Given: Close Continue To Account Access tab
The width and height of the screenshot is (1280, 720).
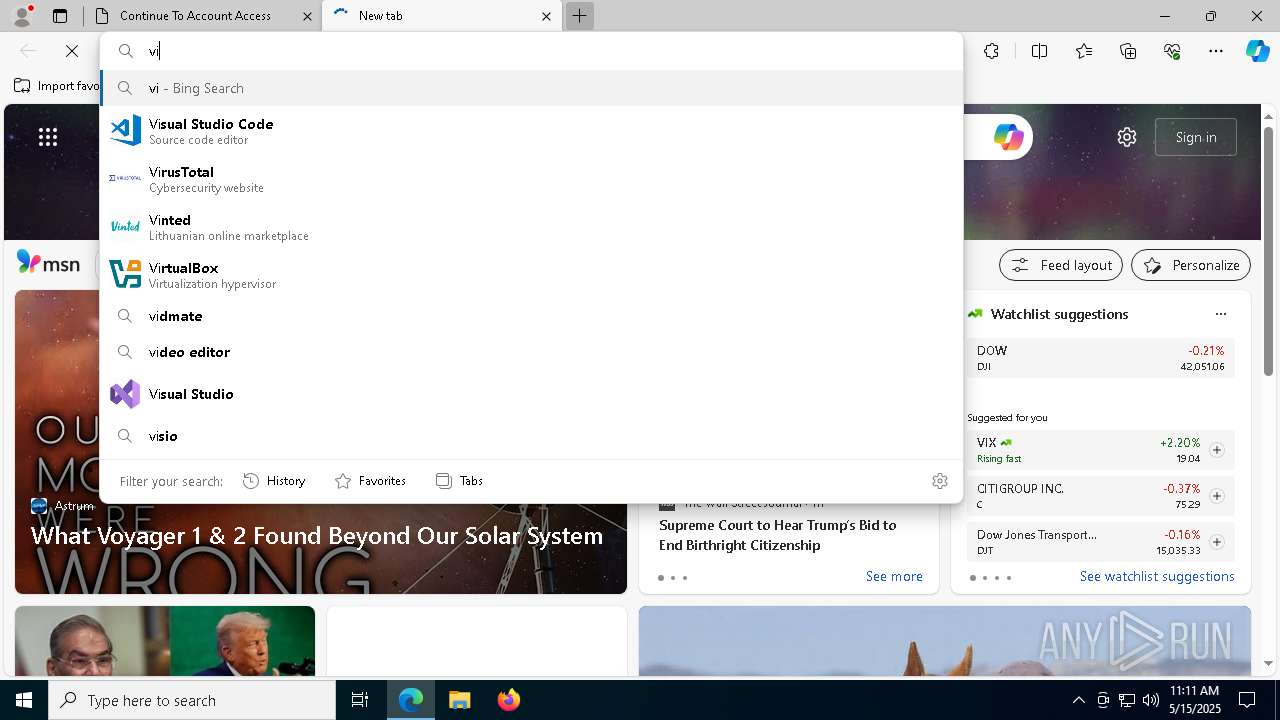Looking at the screenshot, I should [306, 16].
